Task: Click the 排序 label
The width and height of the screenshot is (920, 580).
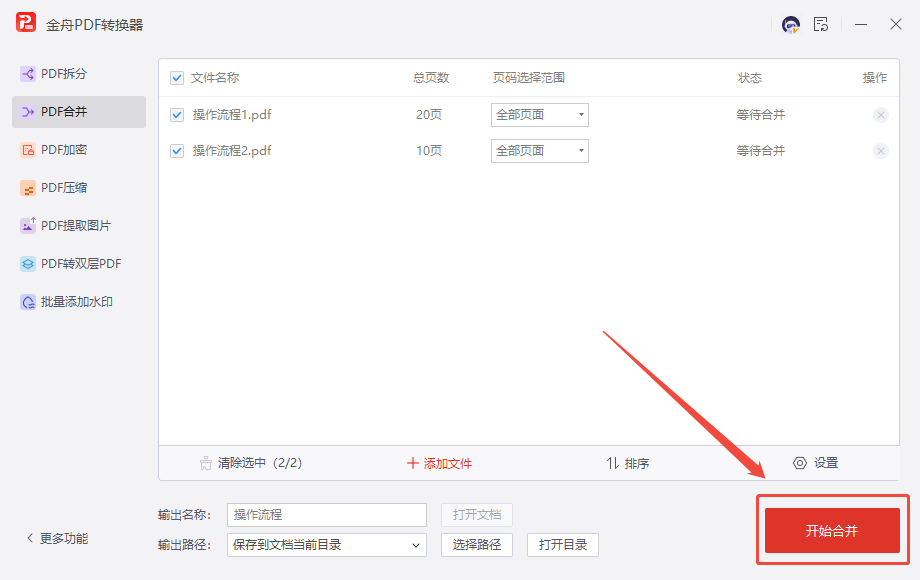Action: [637, 464]
